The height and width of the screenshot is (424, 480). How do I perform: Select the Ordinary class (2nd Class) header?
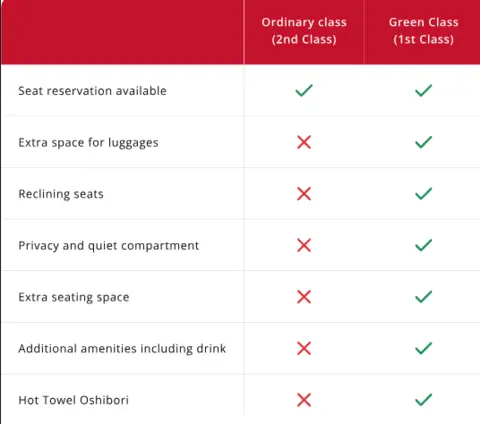click(304, 31)
